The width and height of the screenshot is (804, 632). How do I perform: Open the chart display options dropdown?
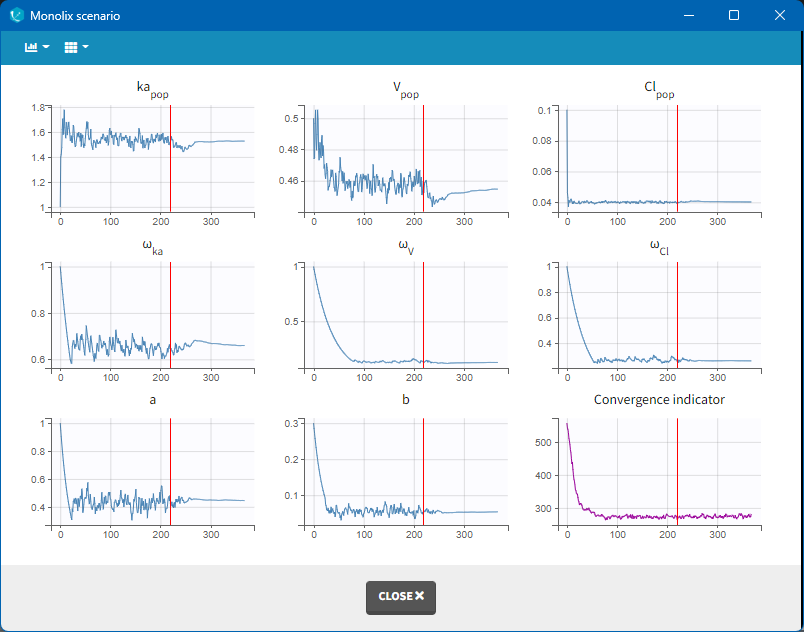37,47
